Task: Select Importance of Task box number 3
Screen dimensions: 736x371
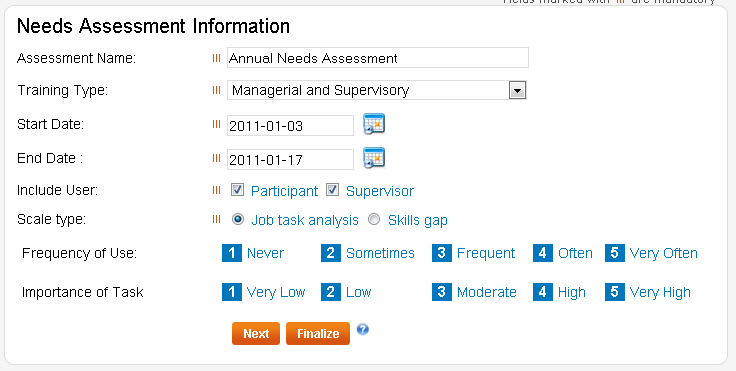Action: 442,292
